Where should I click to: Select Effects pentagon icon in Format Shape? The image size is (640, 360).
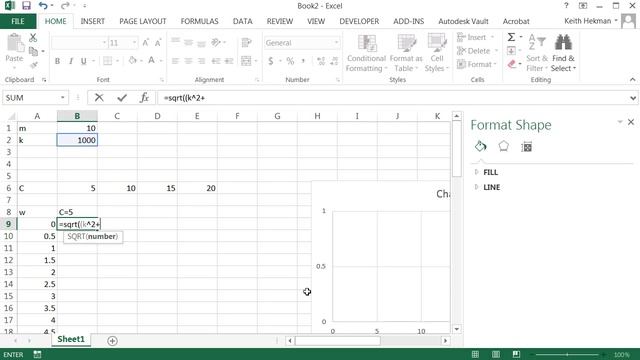point(504,147)
